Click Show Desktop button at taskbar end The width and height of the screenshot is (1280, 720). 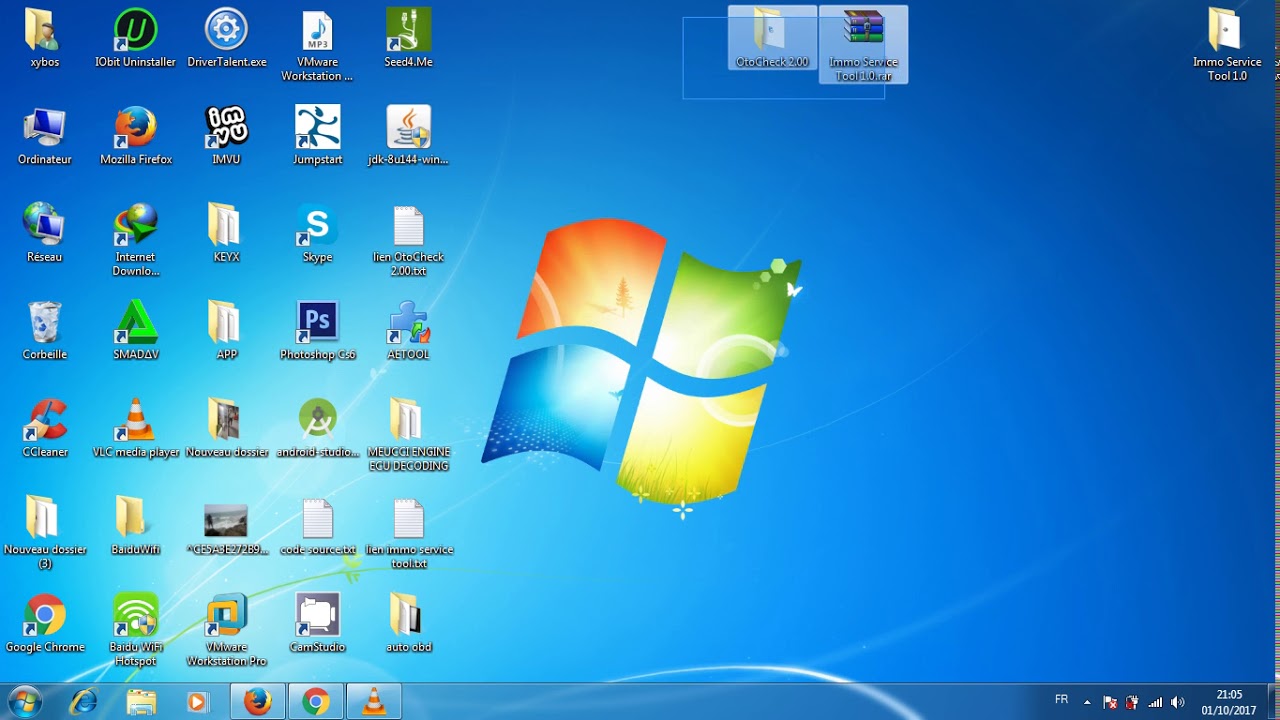(1273, 702)
